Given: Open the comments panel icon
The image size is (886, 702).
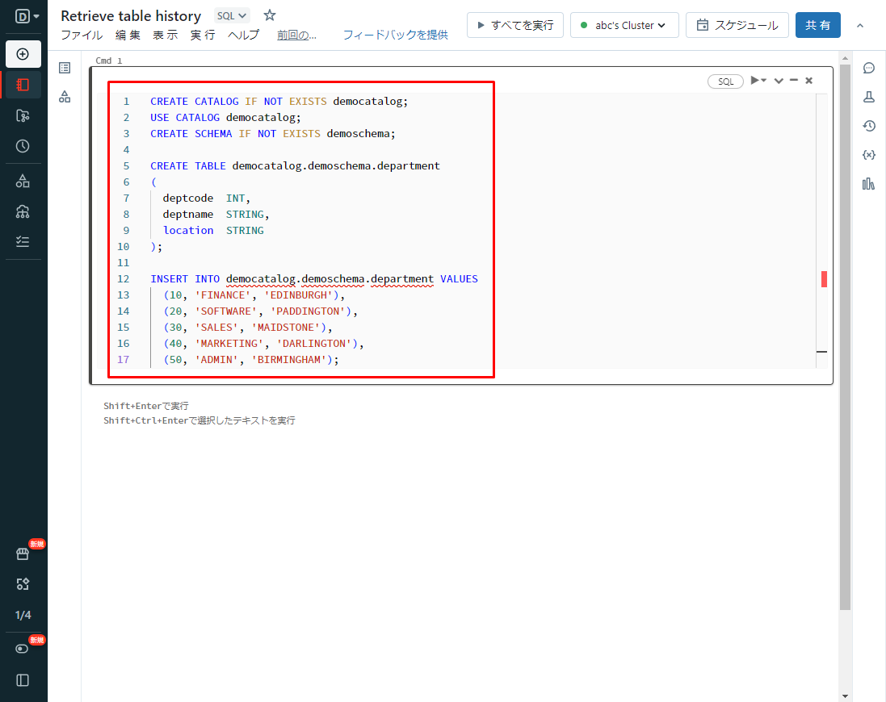Looking at the screenshot, I should tap(868, 68).
